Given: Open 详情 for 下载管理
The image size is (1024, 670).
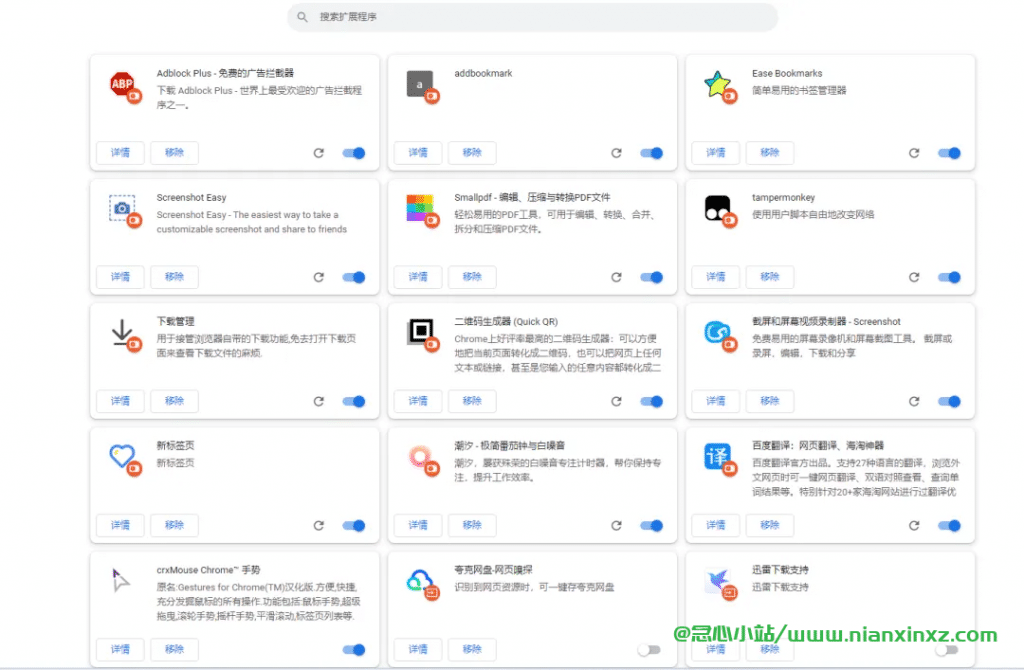Looking at the screenshot, I should 120,401.
